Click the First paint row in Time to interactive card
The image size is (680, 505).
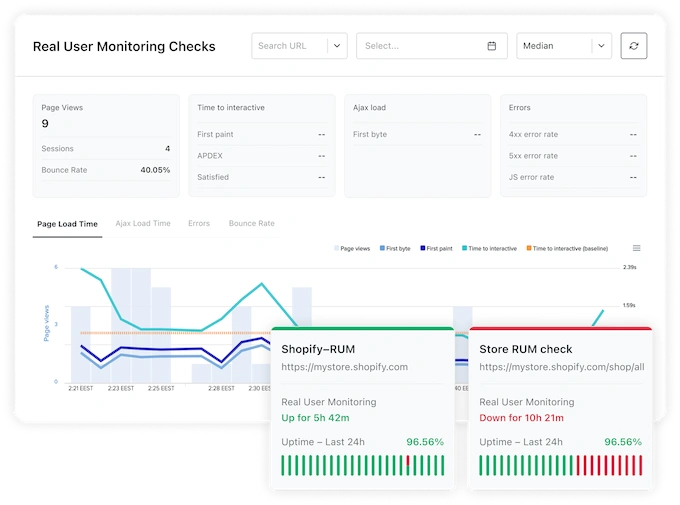[261, 134]
